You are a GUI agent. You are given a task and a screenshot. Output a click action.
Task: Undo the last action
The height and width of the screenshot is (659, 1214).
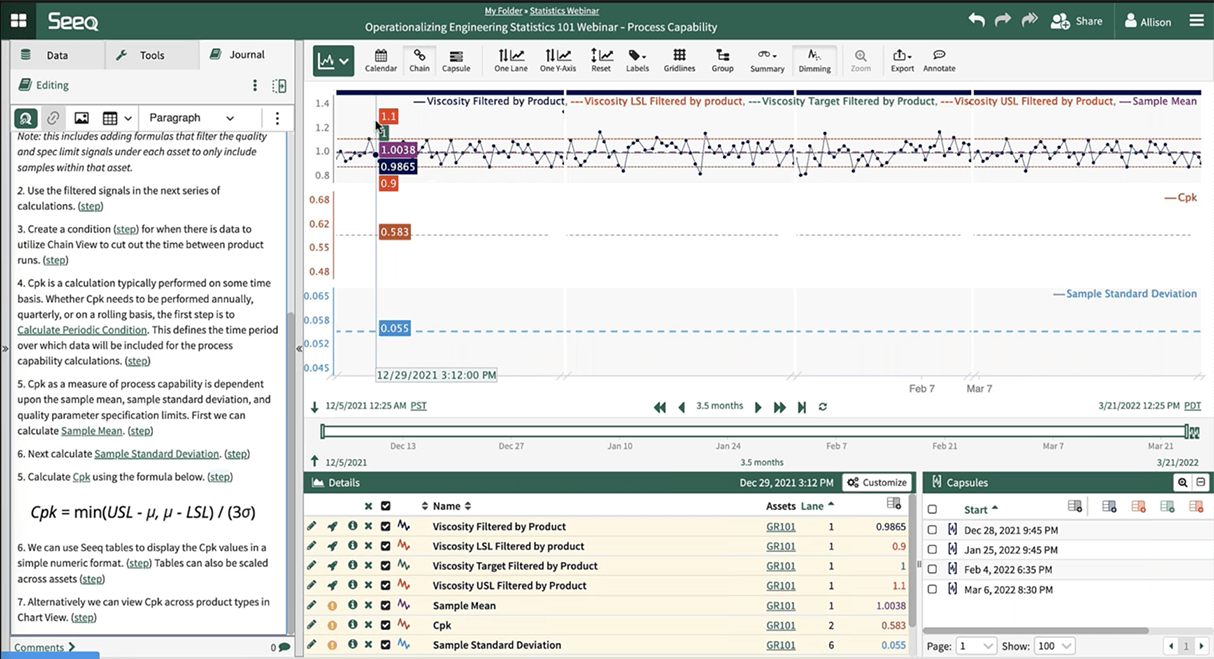[977, 20]
